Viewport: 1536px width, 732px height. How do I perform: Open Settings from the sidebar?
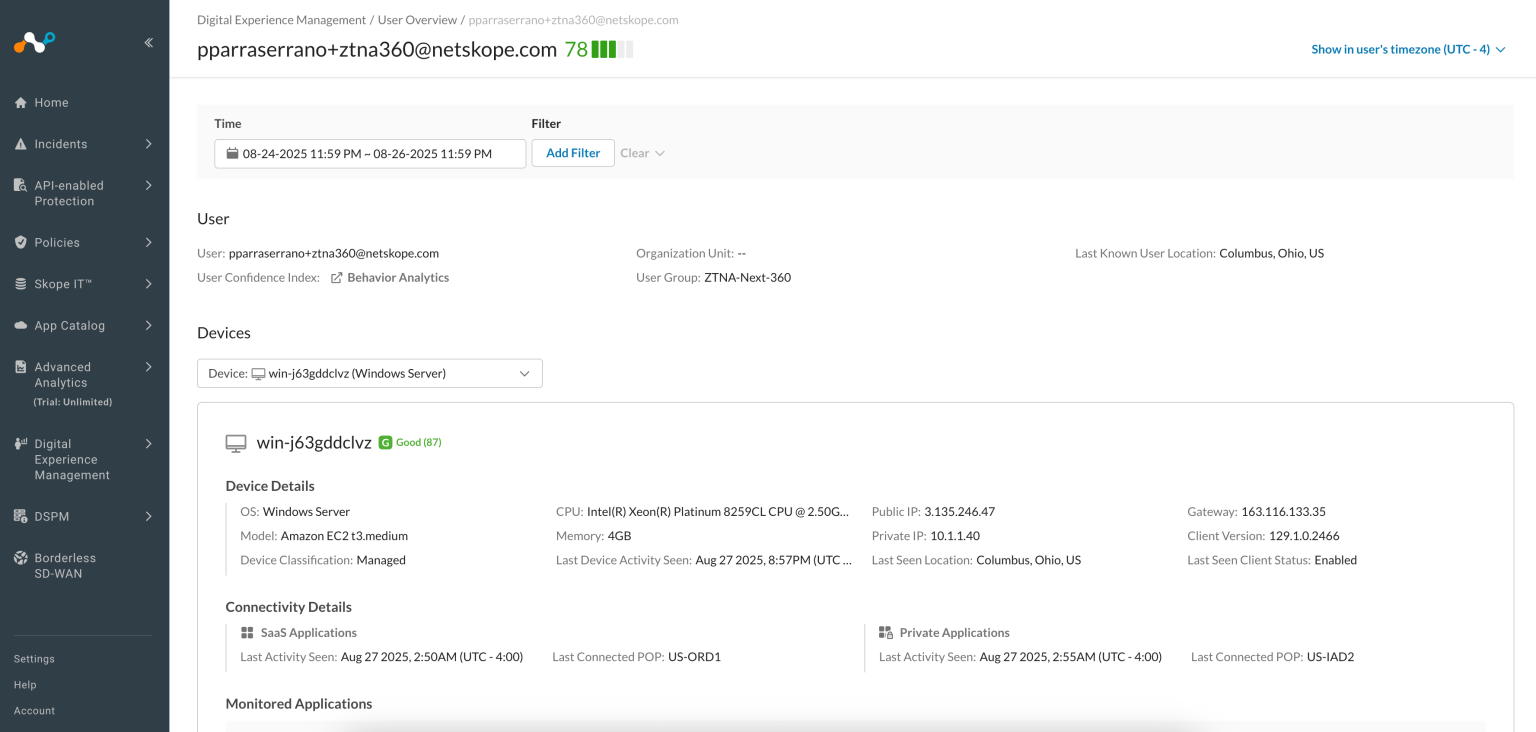click(x=33, y=658)
